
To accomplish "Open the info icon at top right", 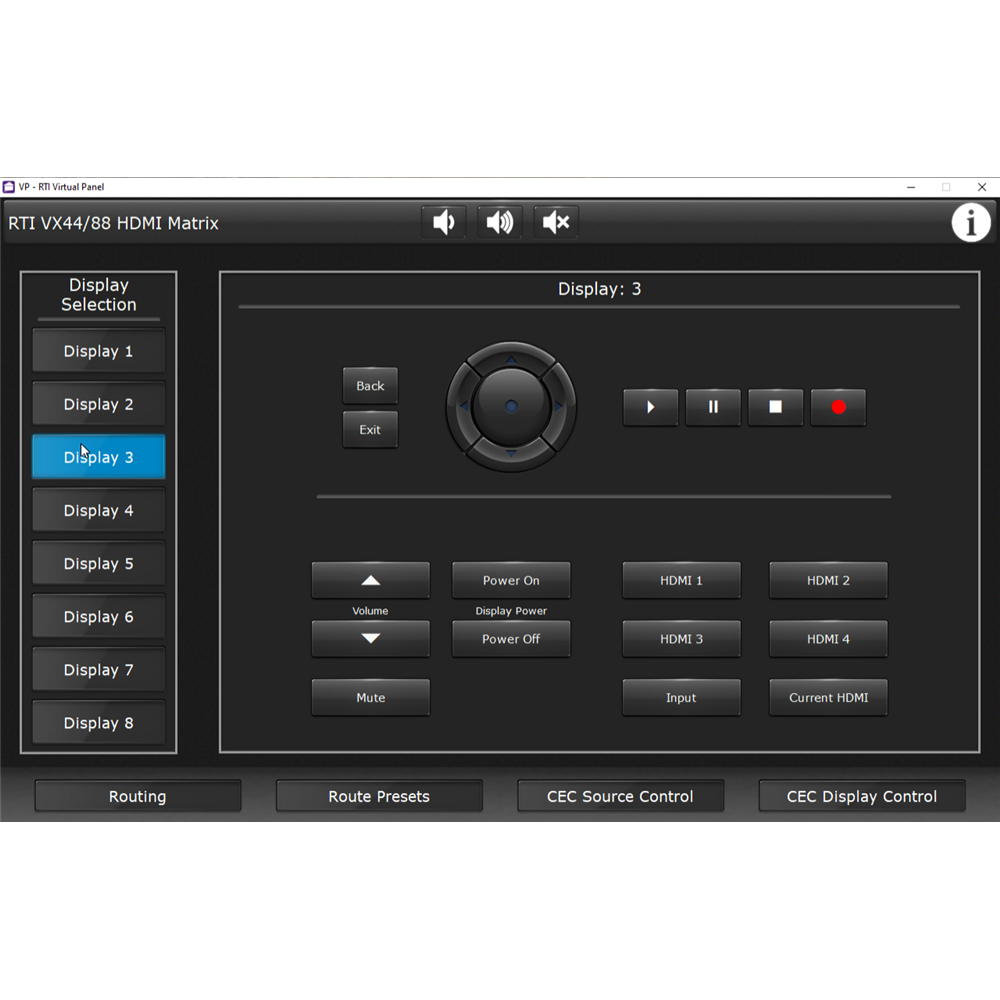I will point(970,222).
